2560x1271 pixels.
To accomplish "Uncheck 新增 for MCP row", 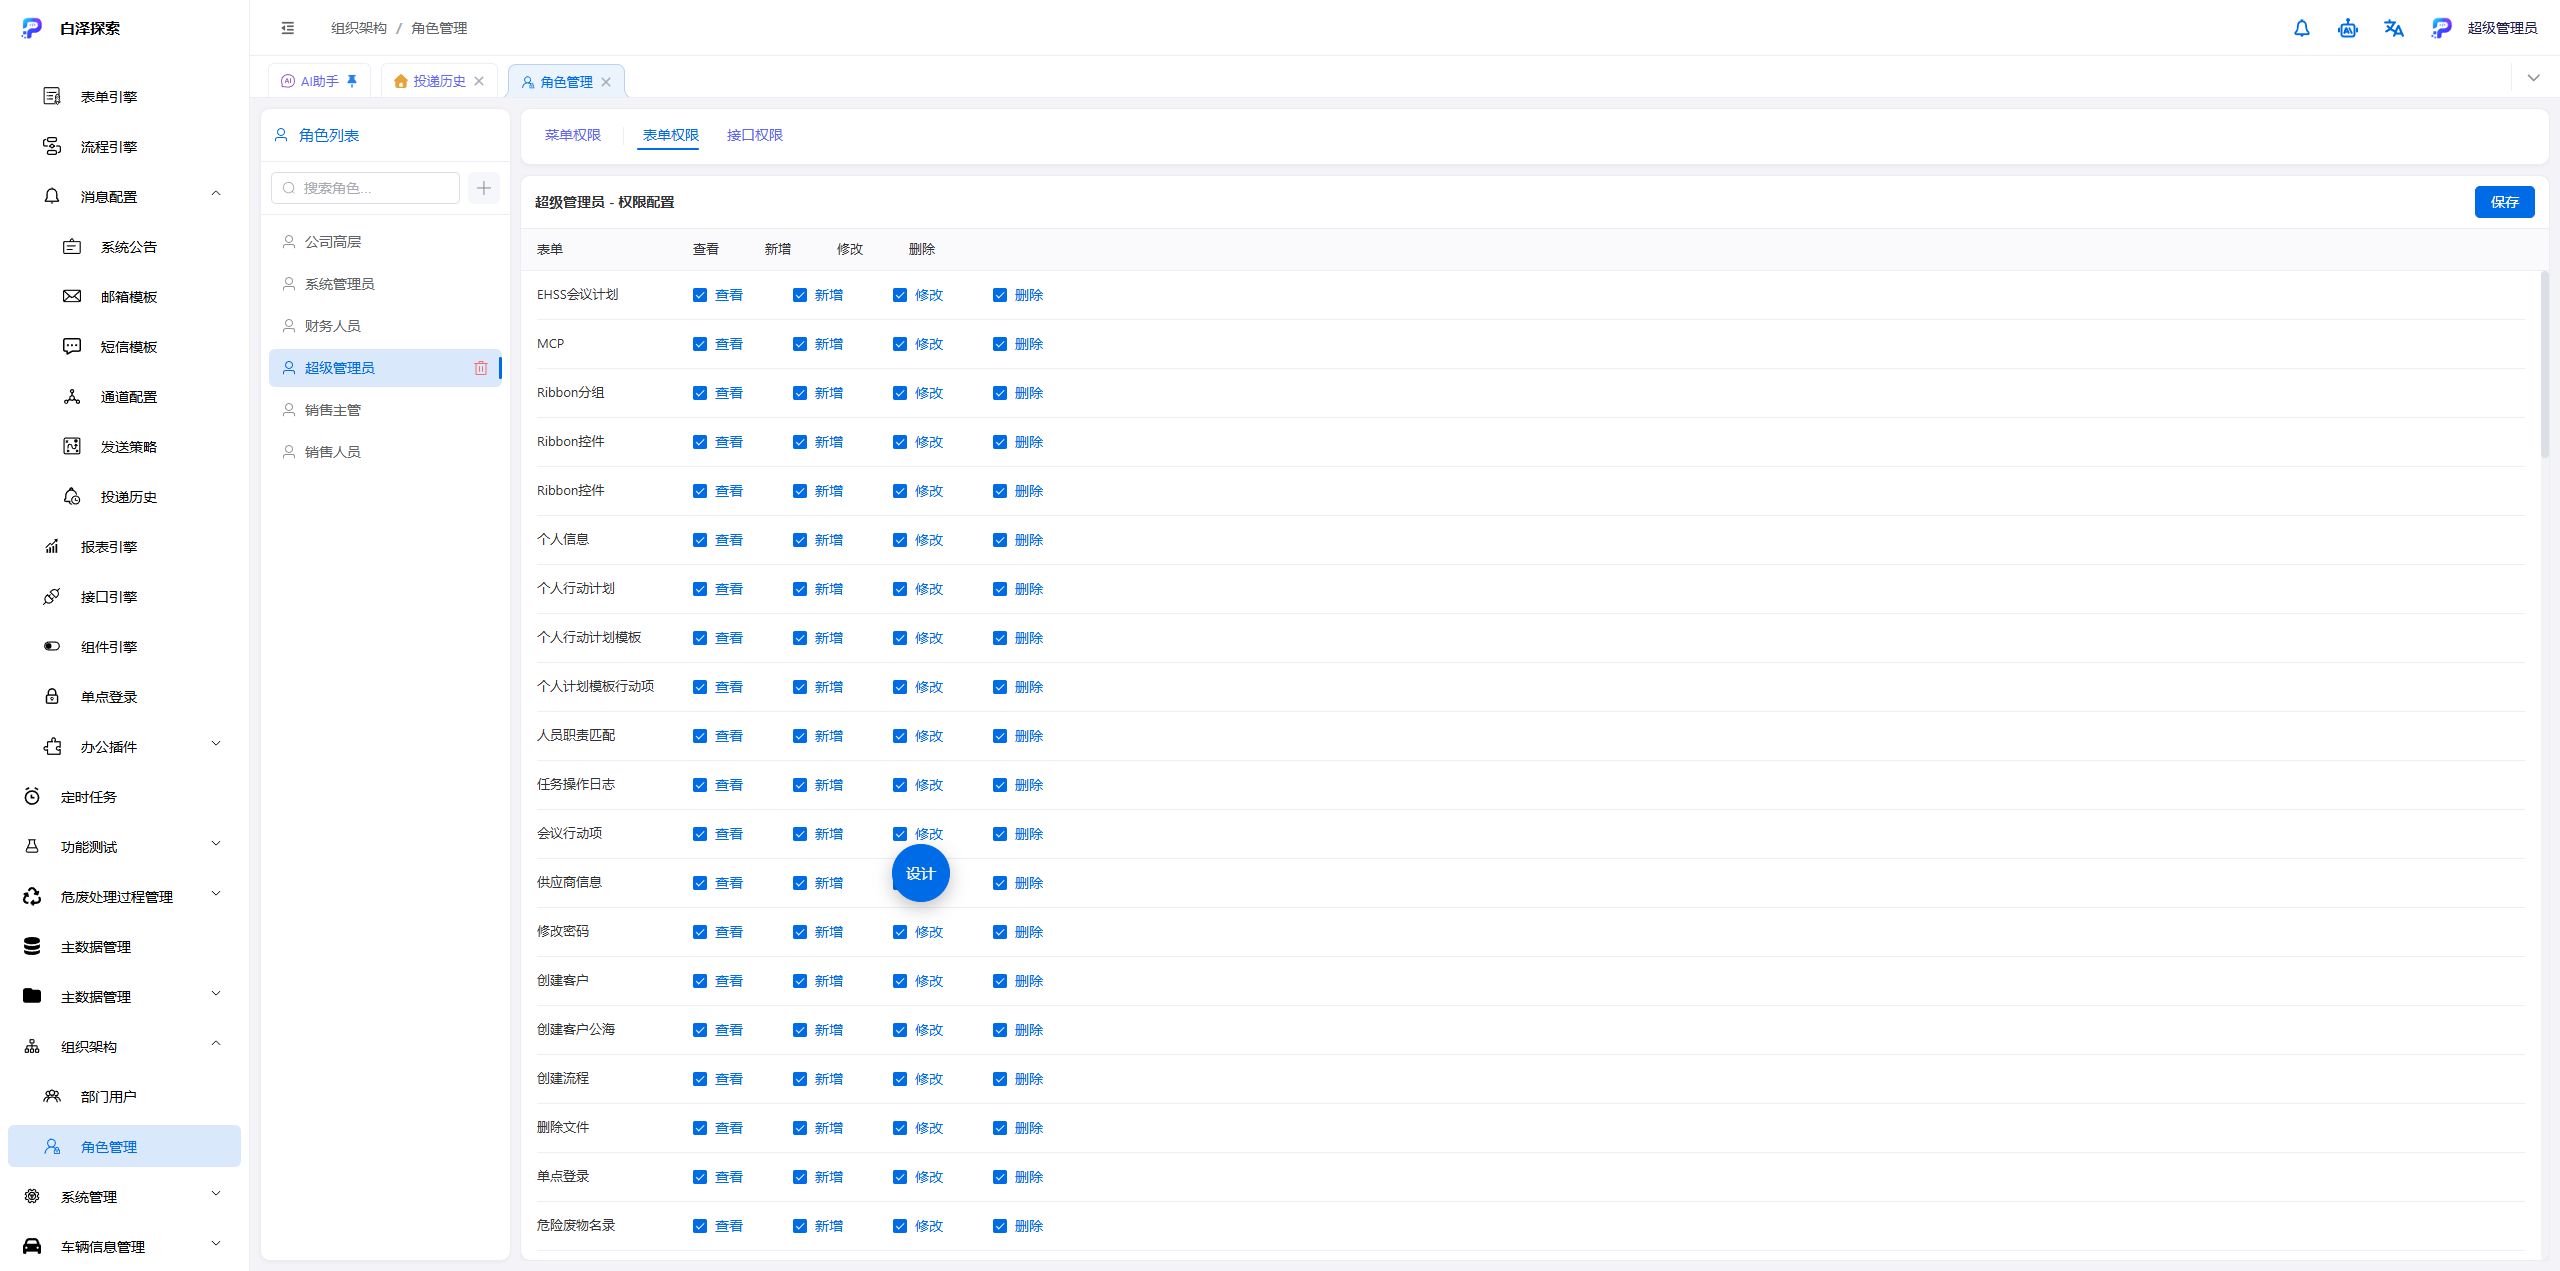I will (800, 344).
